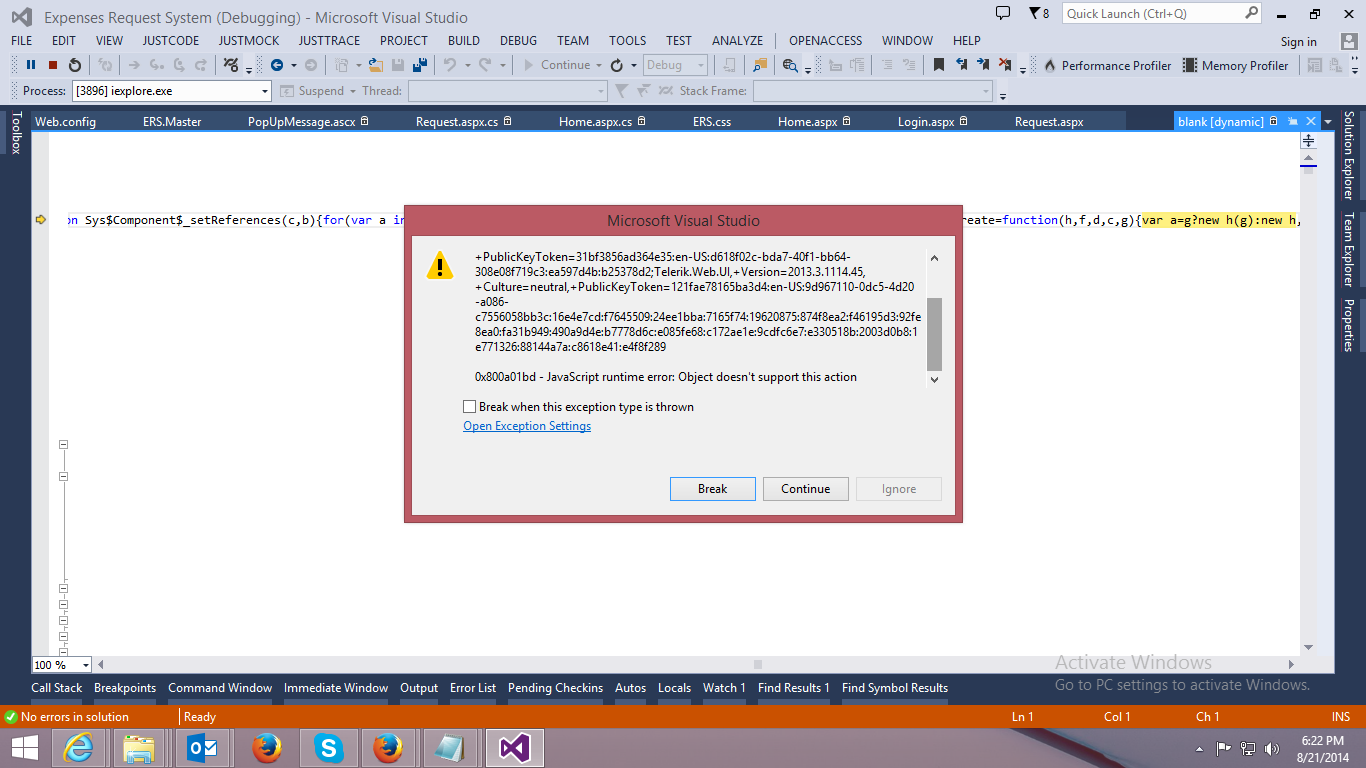Click the Break All pause icon
This screenshot has height=768, width=1366.
31,65
